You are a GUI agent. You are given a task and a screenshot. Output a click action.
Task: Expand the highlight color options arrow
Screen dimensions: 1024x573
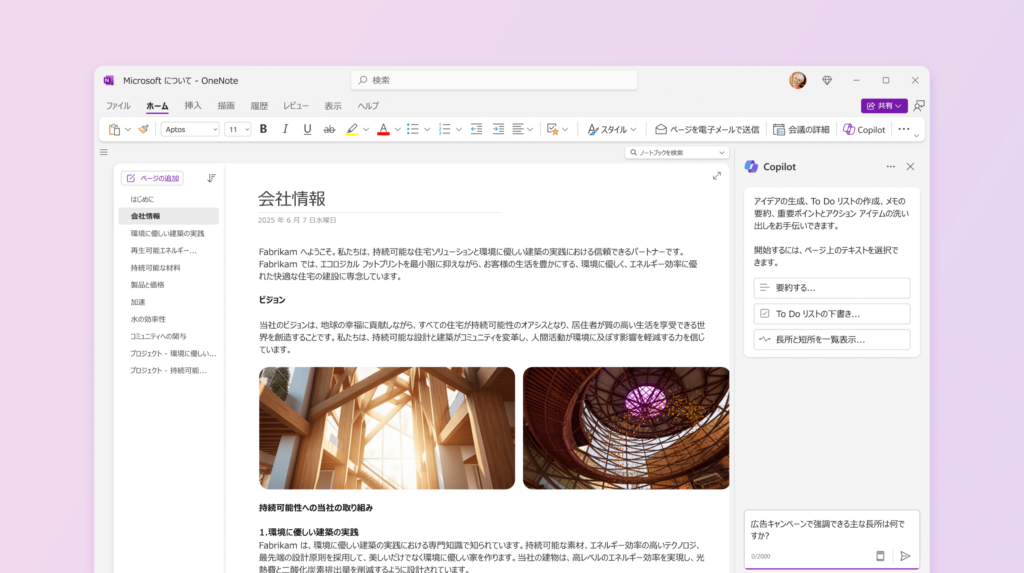[366, 129]
